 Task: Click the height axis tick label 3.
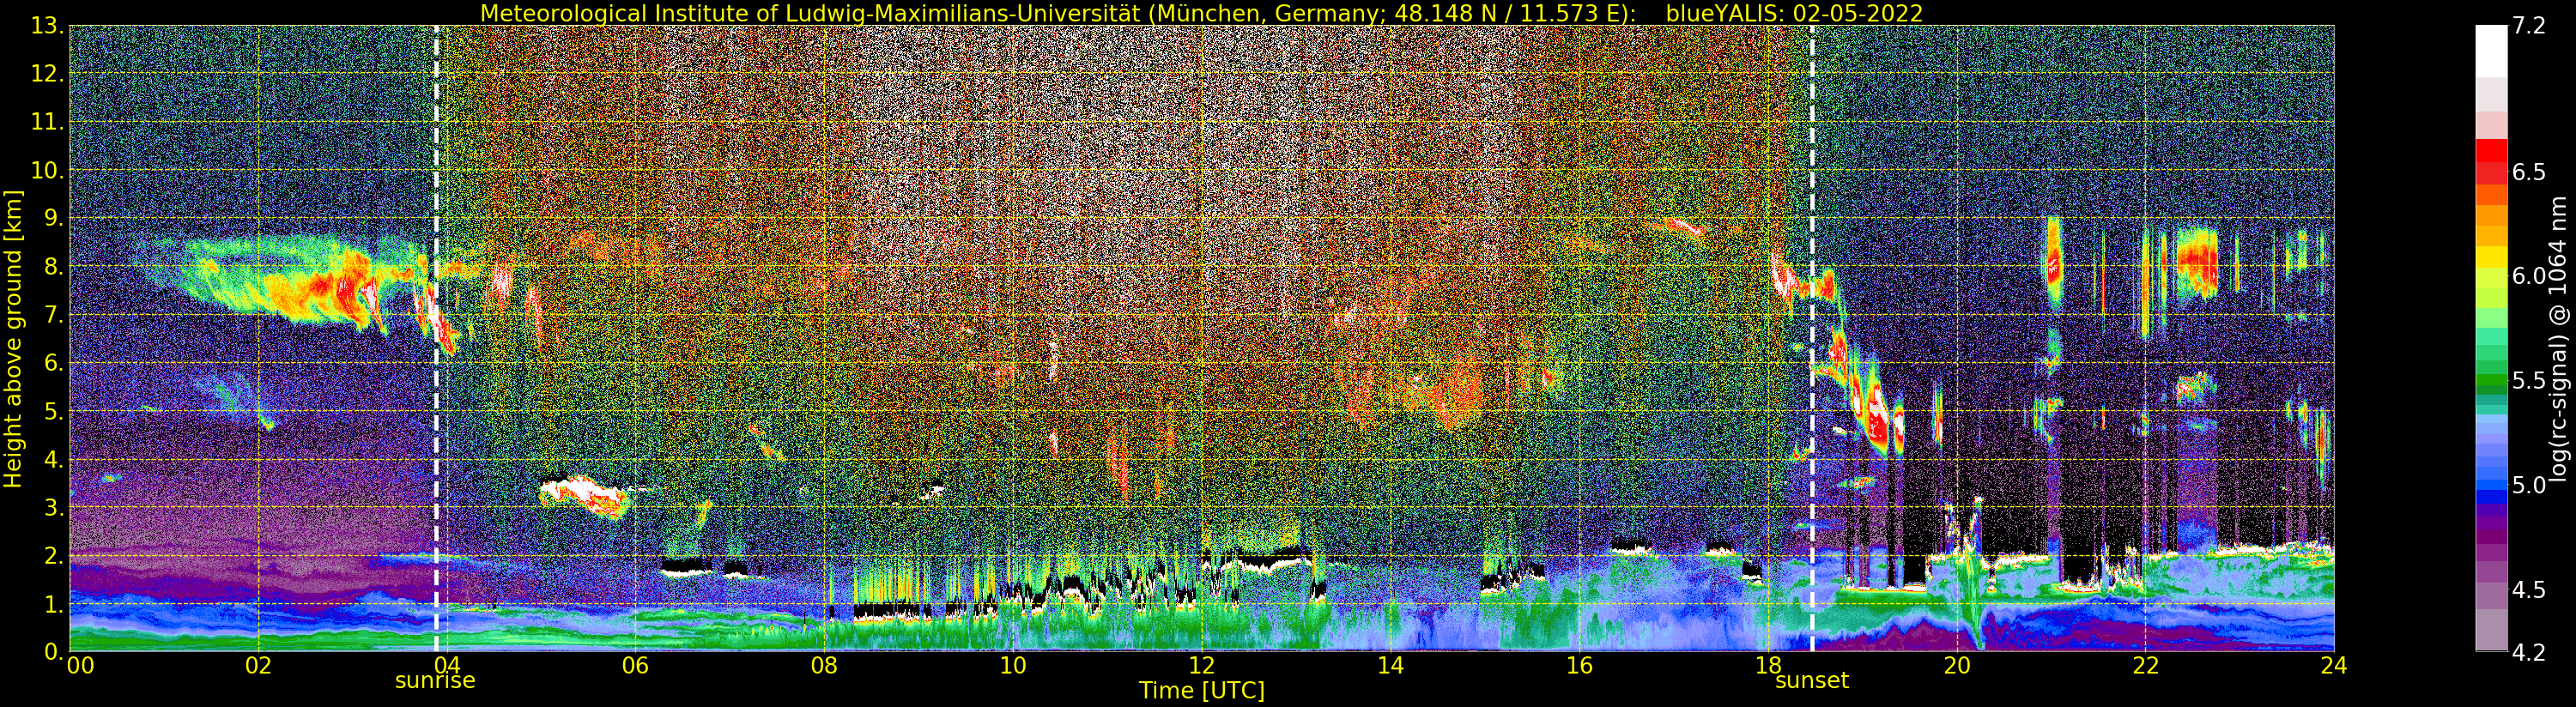[x=54, y=507]
